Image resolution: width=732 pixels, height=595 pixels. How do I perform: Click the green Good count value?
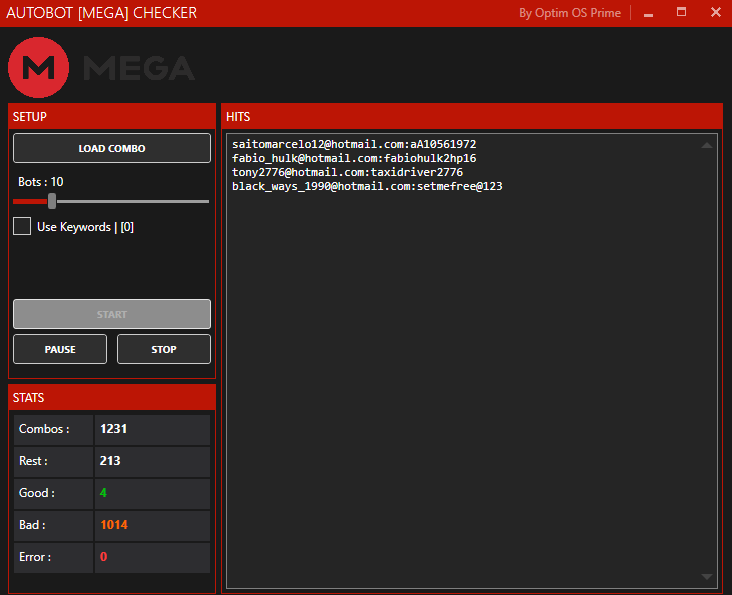[103, 493]
